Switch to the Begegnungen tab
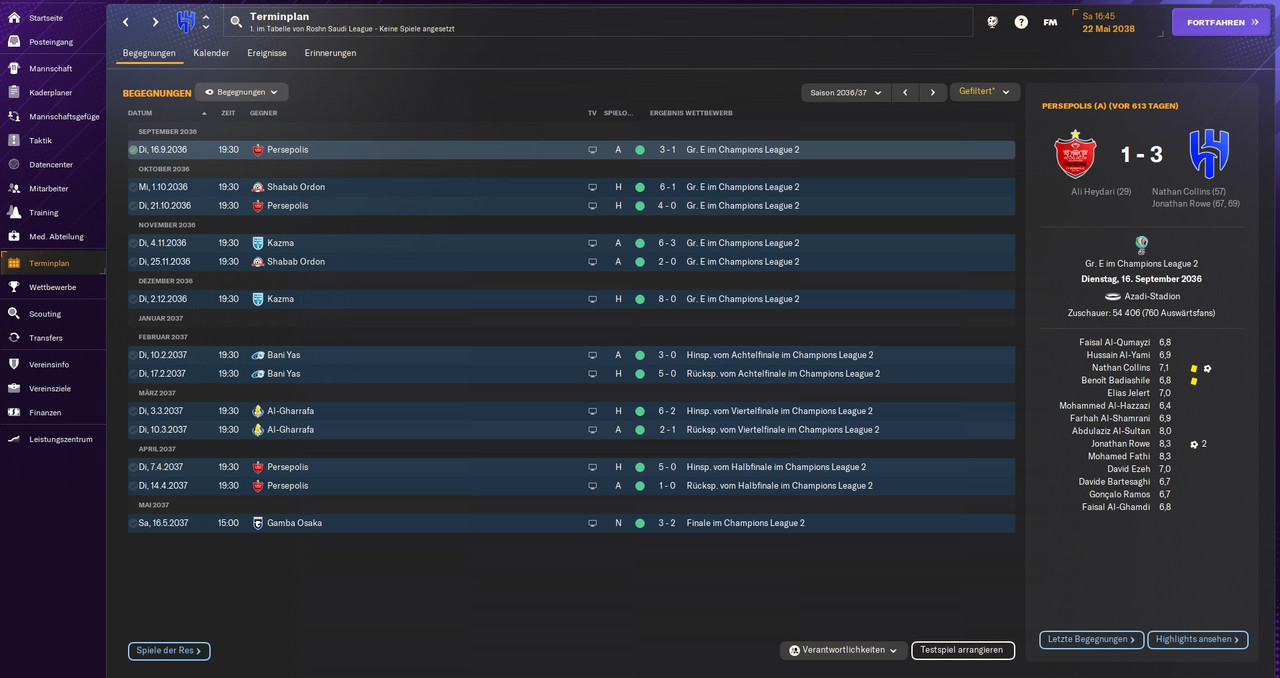Viewport: 1280px width, 678px height. 149,53
